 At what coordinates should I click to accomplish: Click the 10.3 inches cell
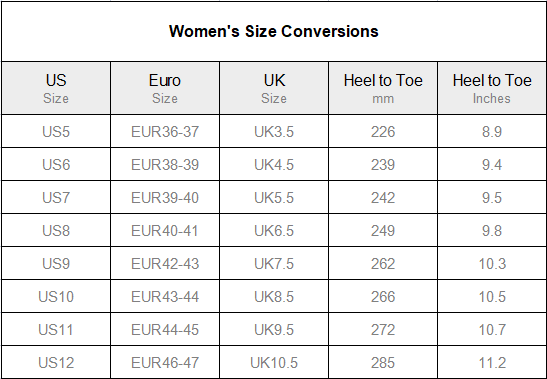[492, 263]
